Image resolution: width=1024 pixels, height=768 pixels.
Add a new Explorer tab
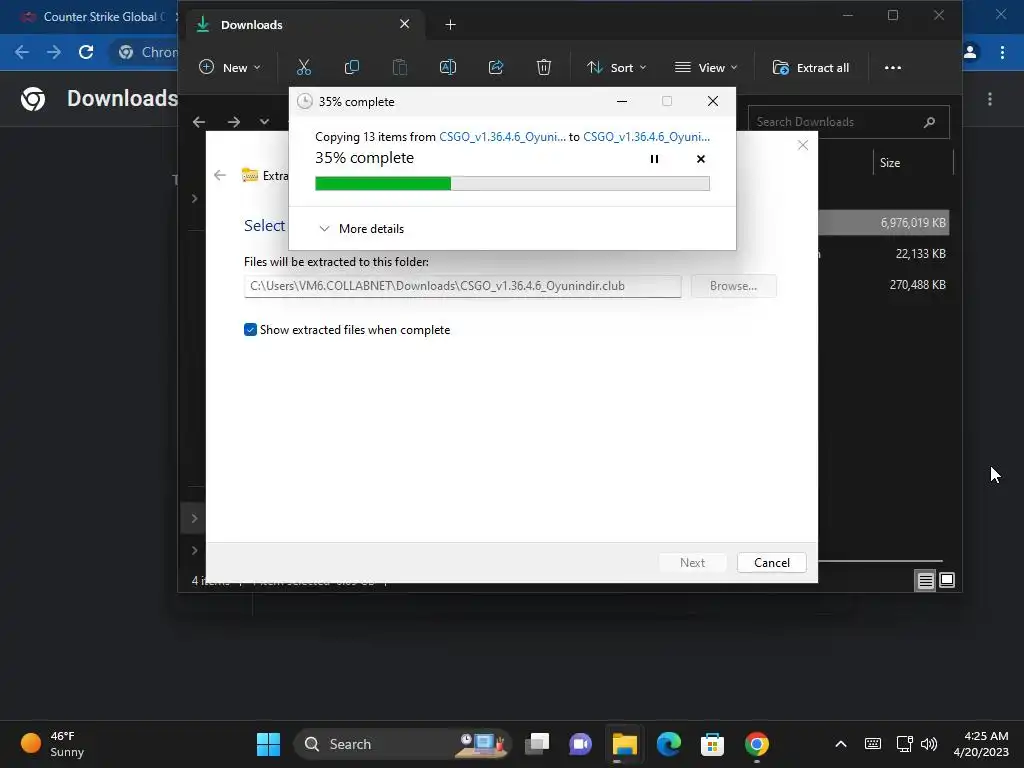point(451,25)
